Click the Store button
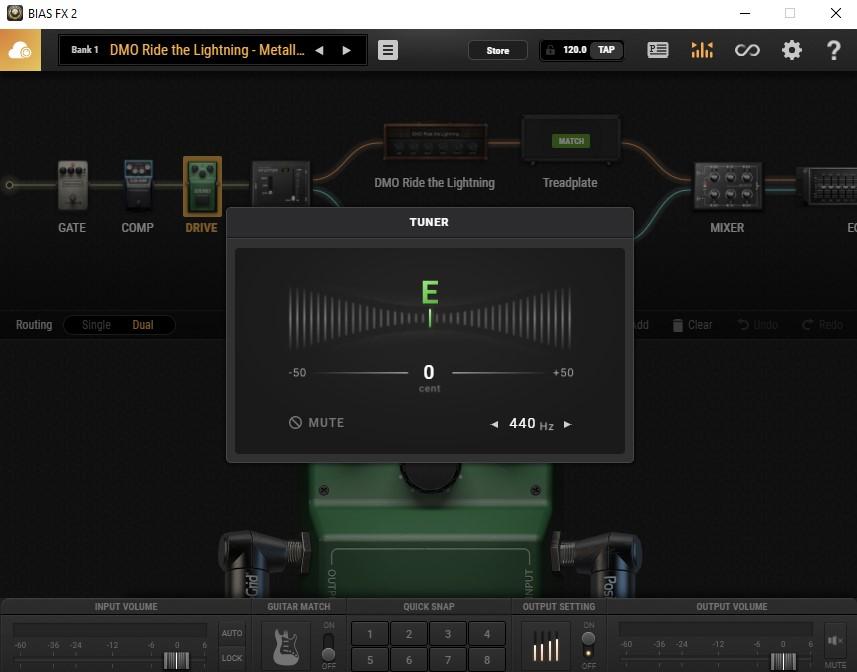Image resolution: width=857 pixels, height=672 pixels. [497, 50]
